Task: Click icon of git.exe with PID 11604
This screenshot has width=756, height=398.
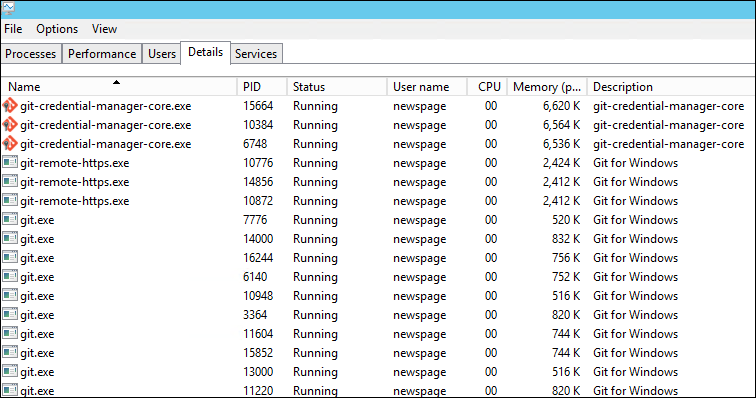Action: click(x=10, y=333)
